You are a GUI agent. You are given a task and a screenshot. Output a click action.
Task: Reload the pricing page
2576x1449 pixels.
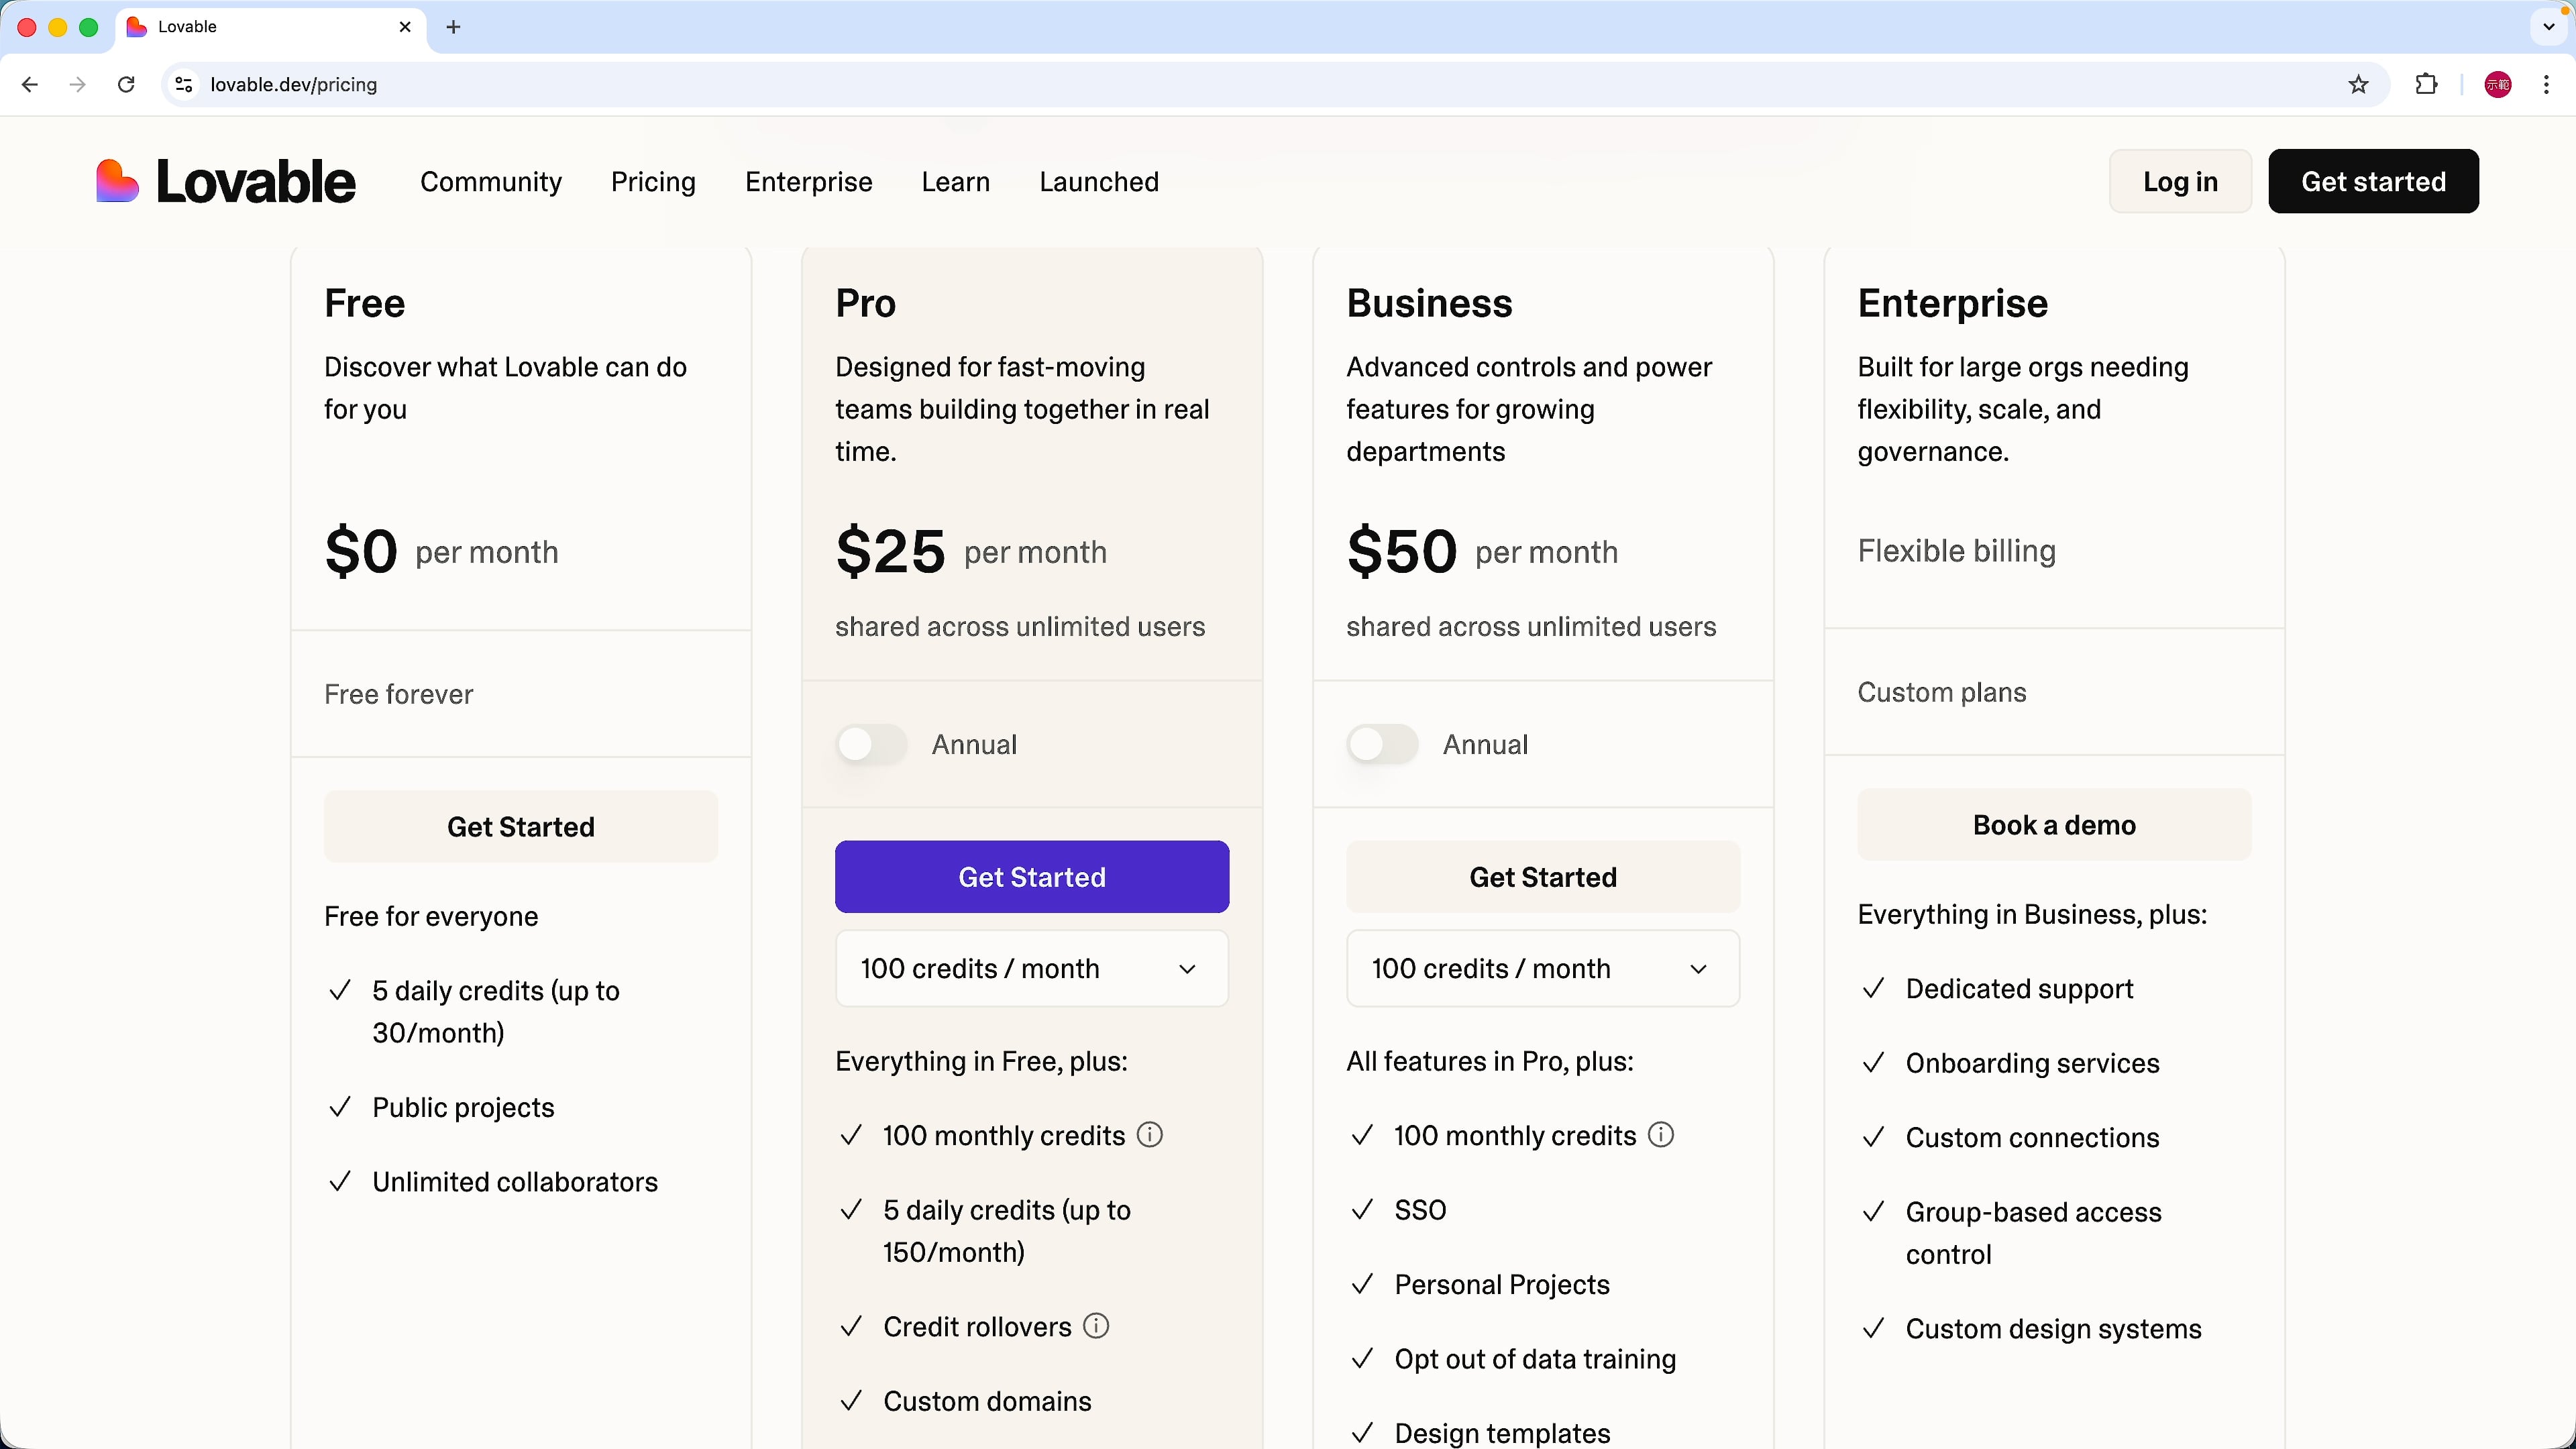click(126, 84)
